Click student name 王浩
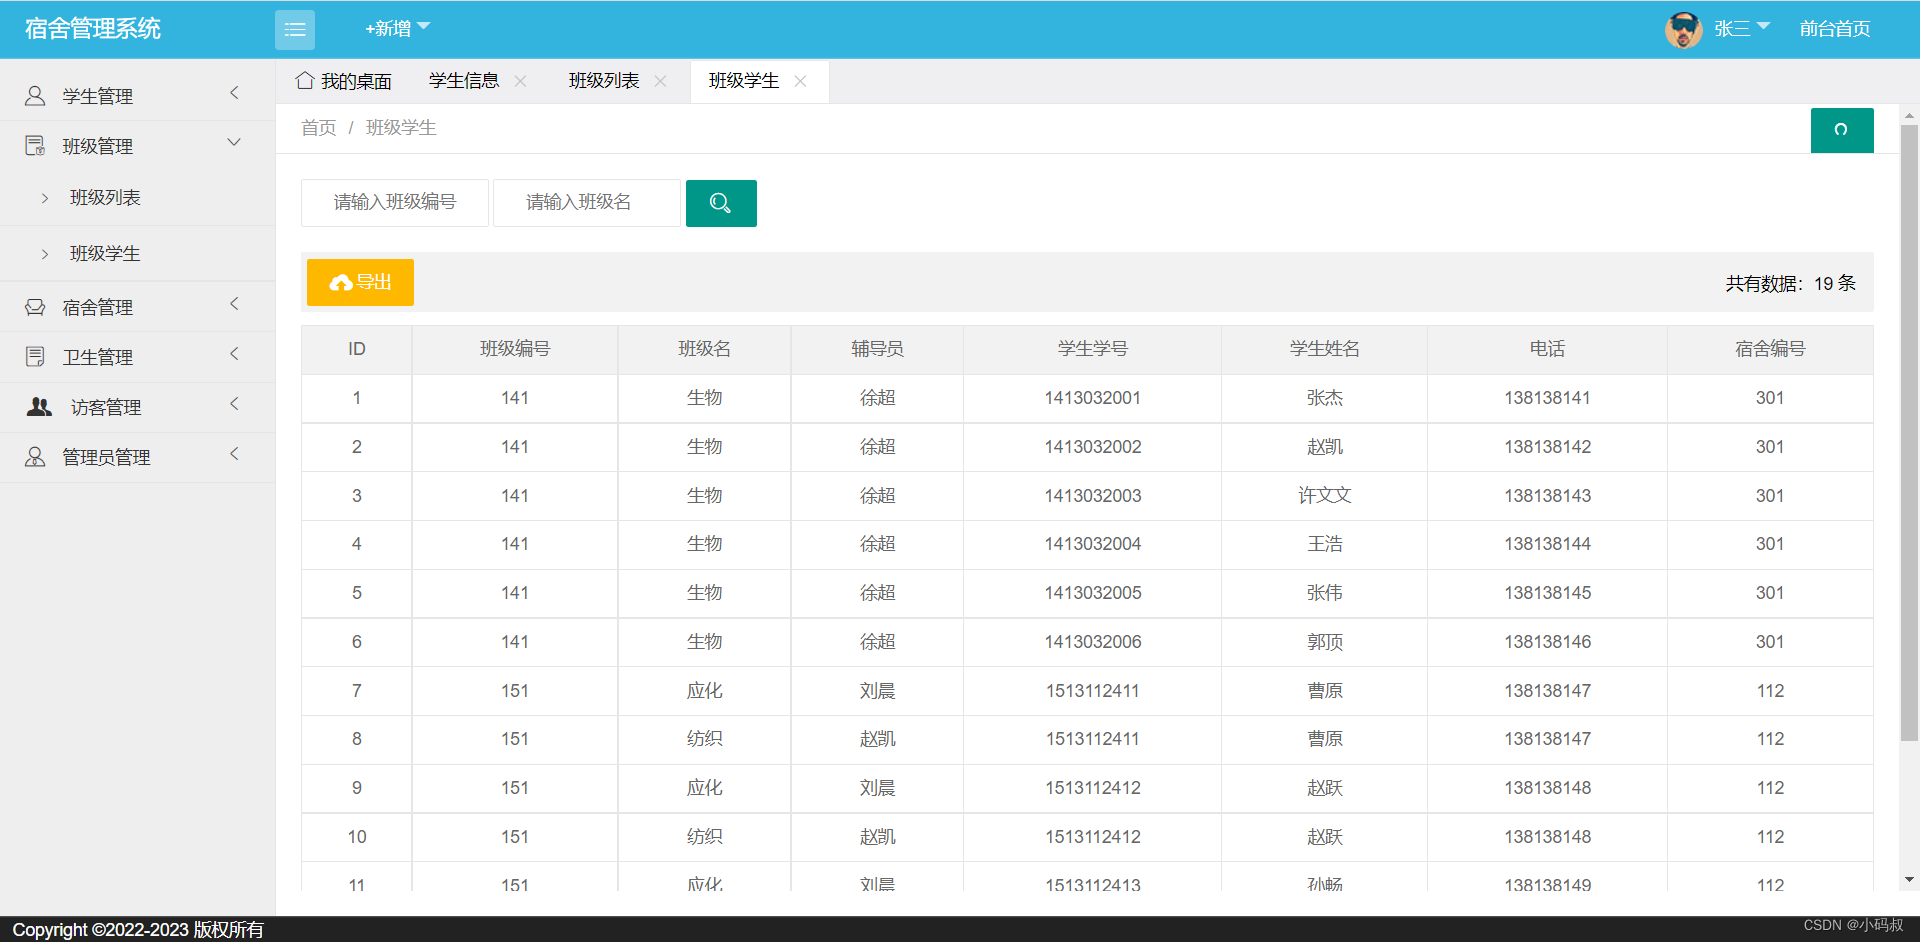 [1325, 544]
